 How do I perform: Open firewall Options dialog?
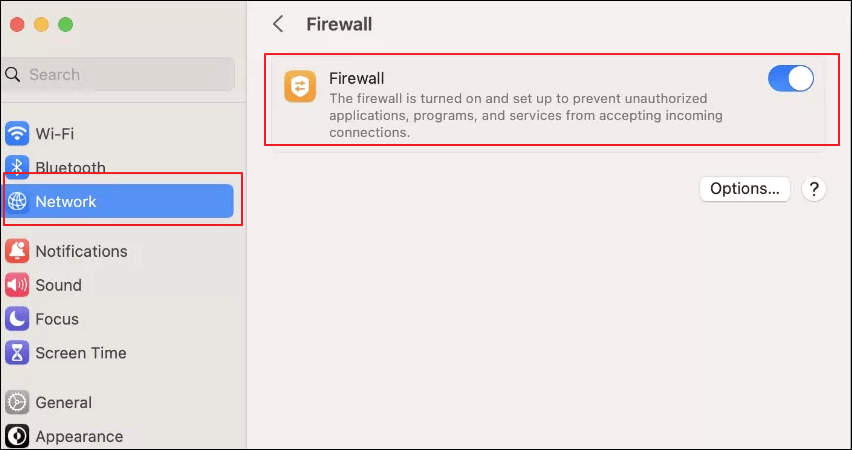pyautogui.click(x=744, y=189)
